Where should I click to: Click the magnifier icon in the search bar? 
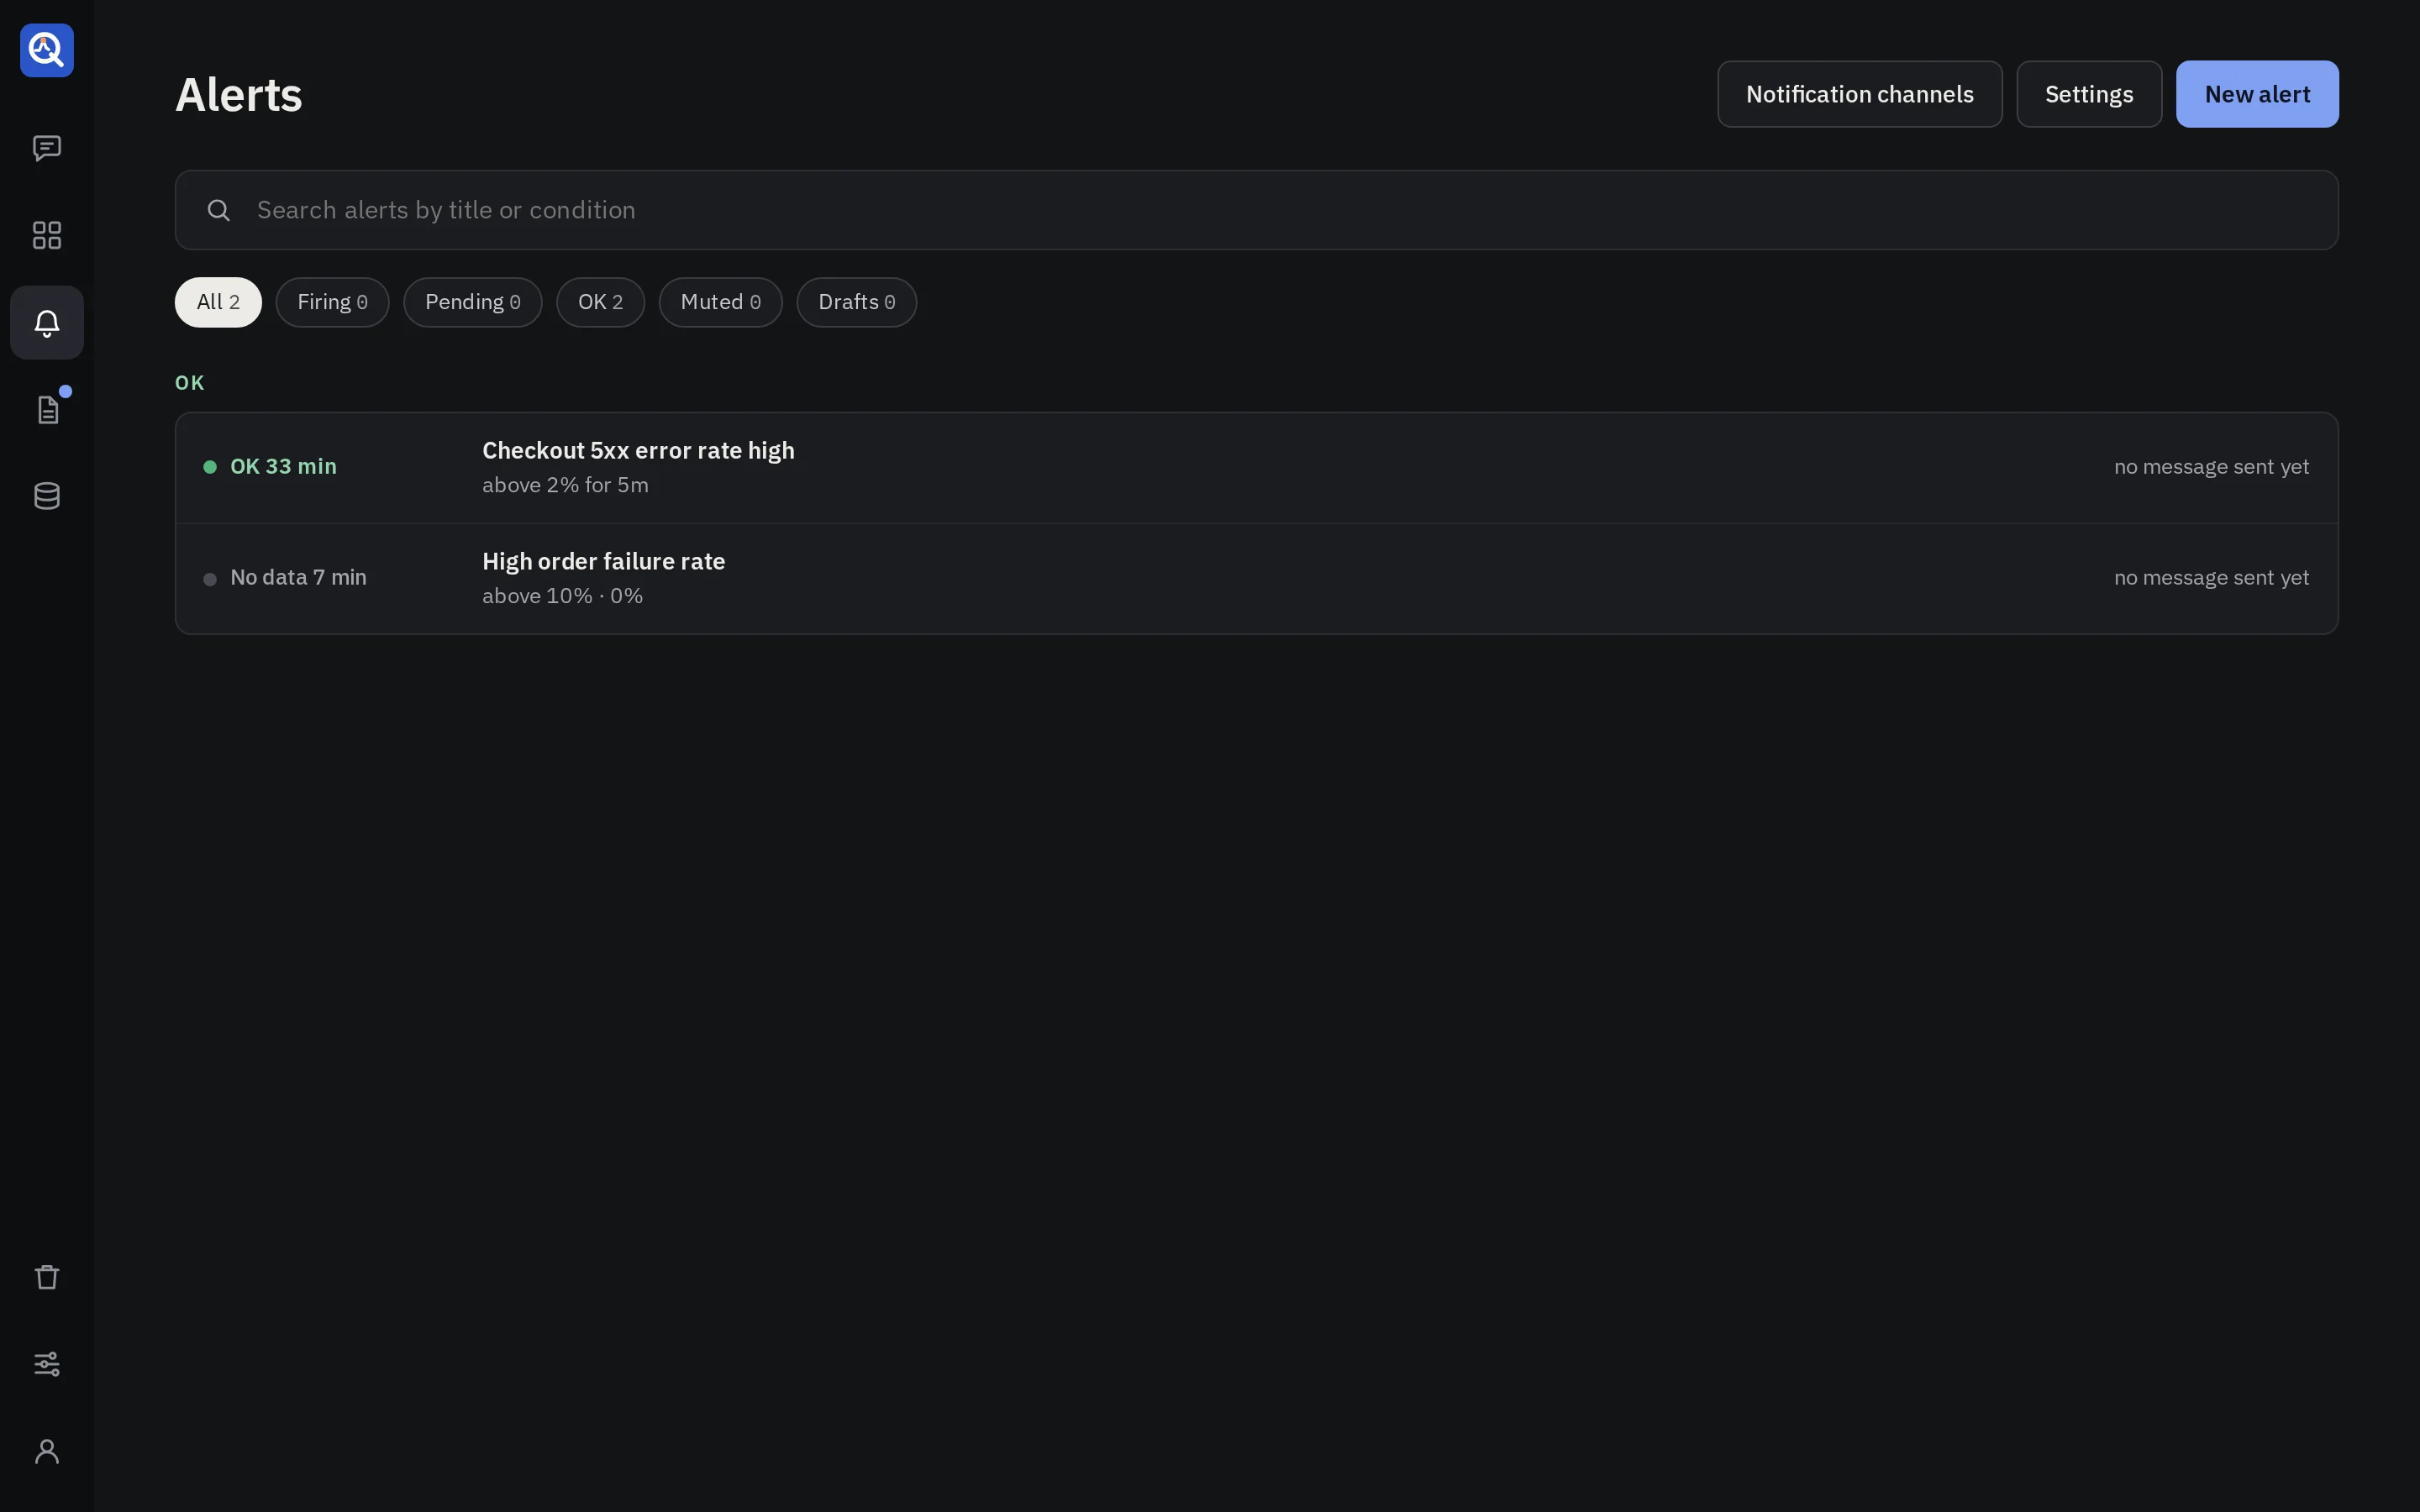pos(218,210)
